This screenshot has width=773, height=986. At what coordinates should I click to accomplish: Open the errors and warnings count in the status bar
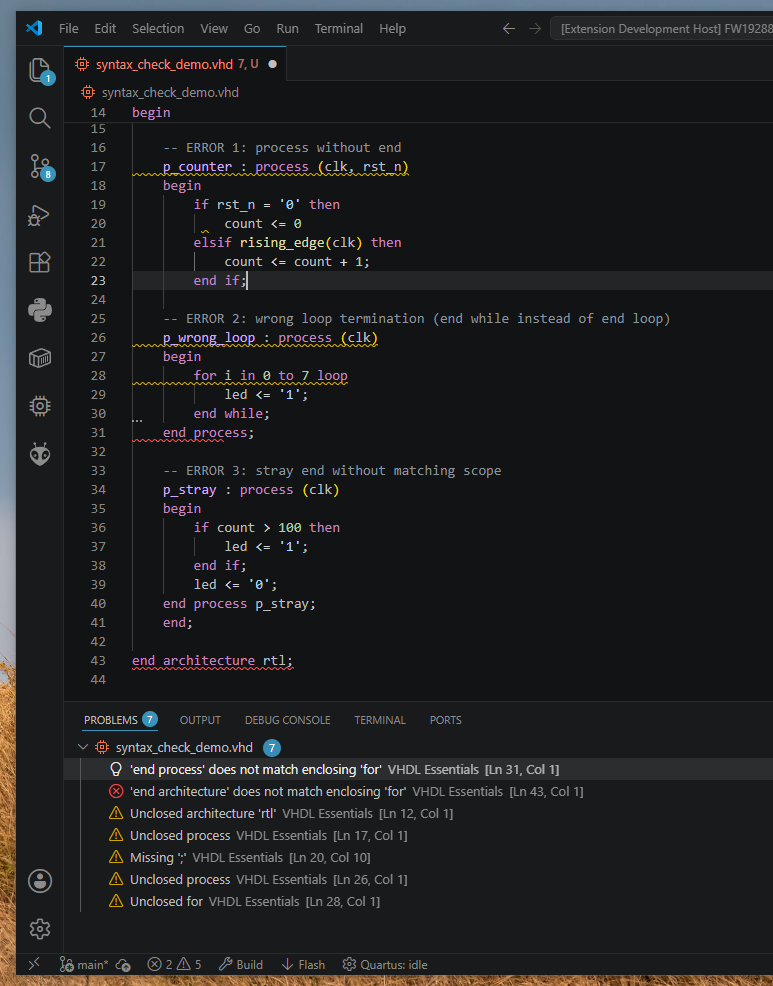click(174, 964)
